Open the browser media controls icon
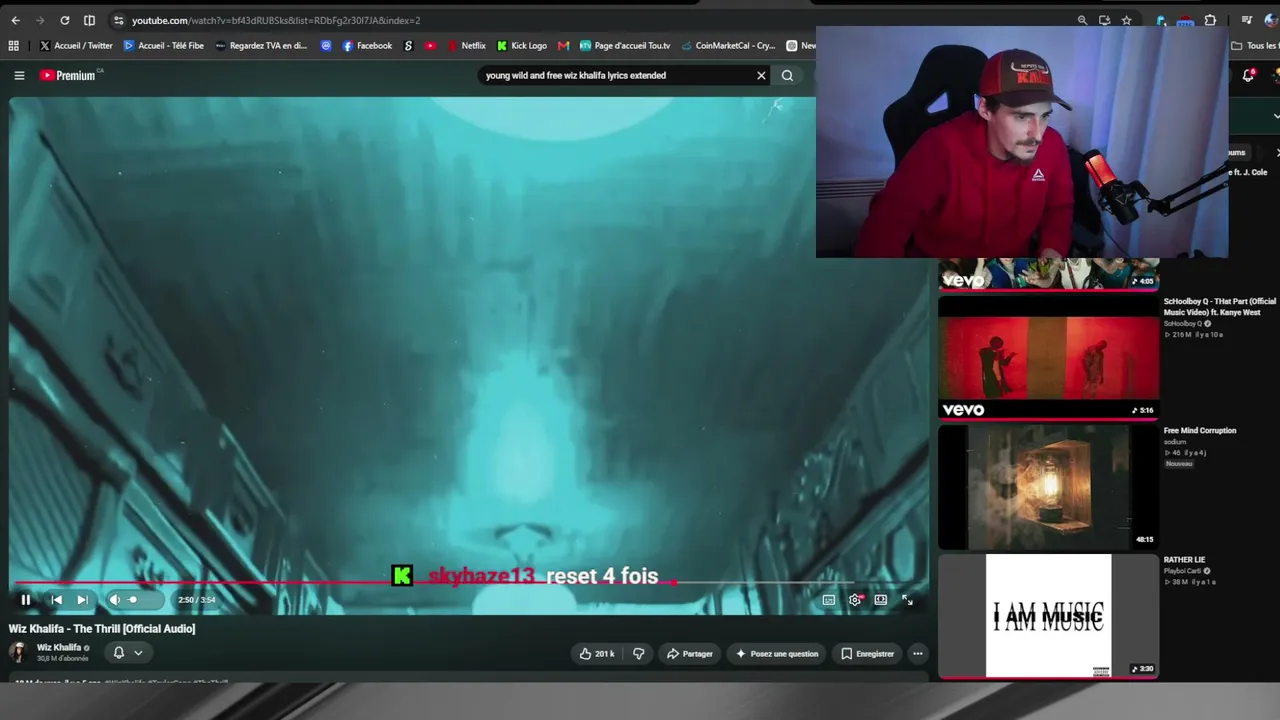The width and height of the screenshot is (1280, 720). (x=1247, y=20)
